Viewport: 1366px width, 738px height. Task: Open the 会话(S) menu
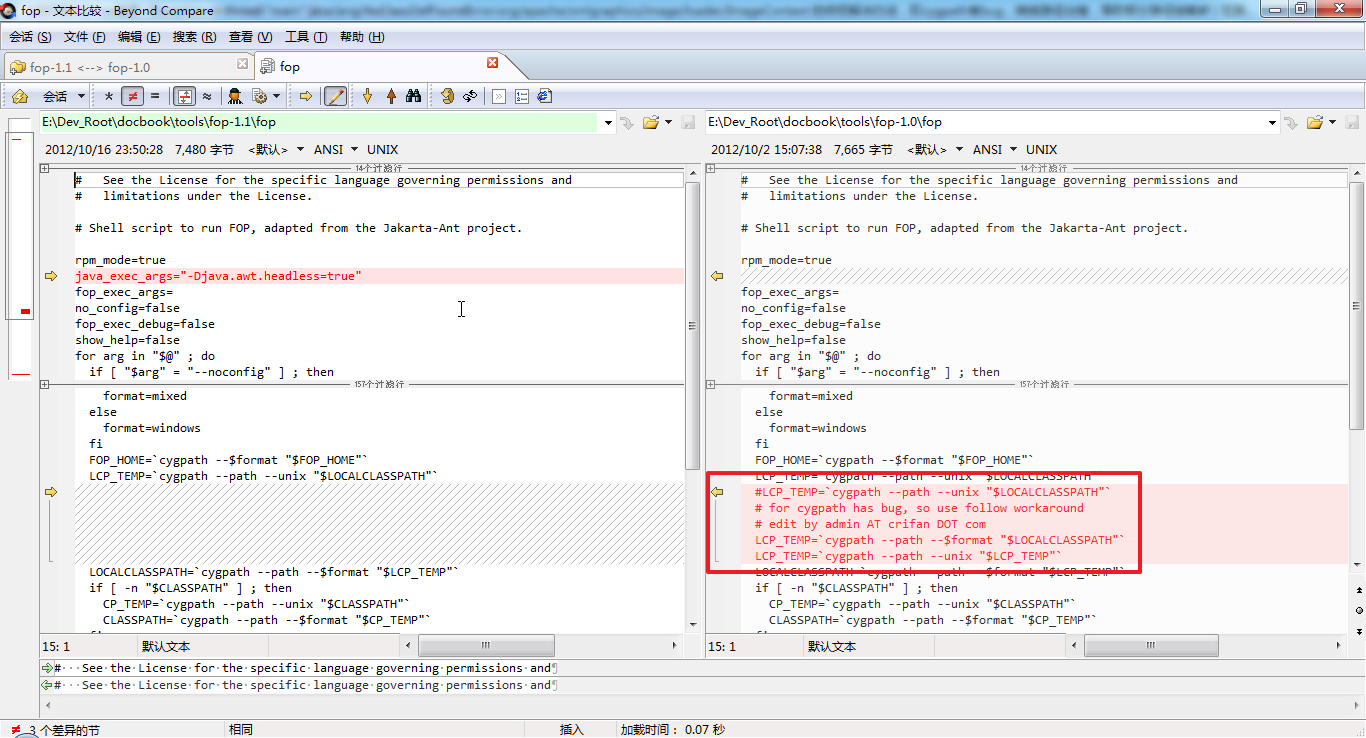point(30,37)
